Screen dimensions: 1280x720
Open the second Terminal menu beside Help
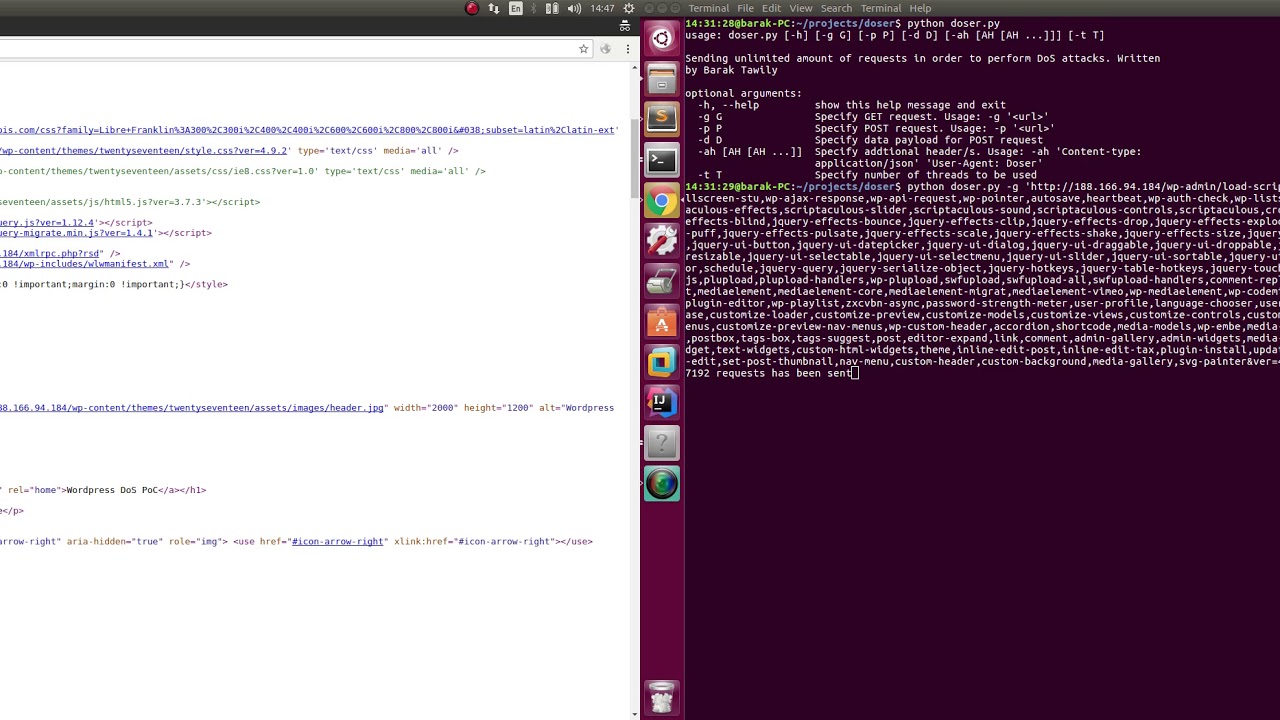pyautogui.click(x=881, y=8)
